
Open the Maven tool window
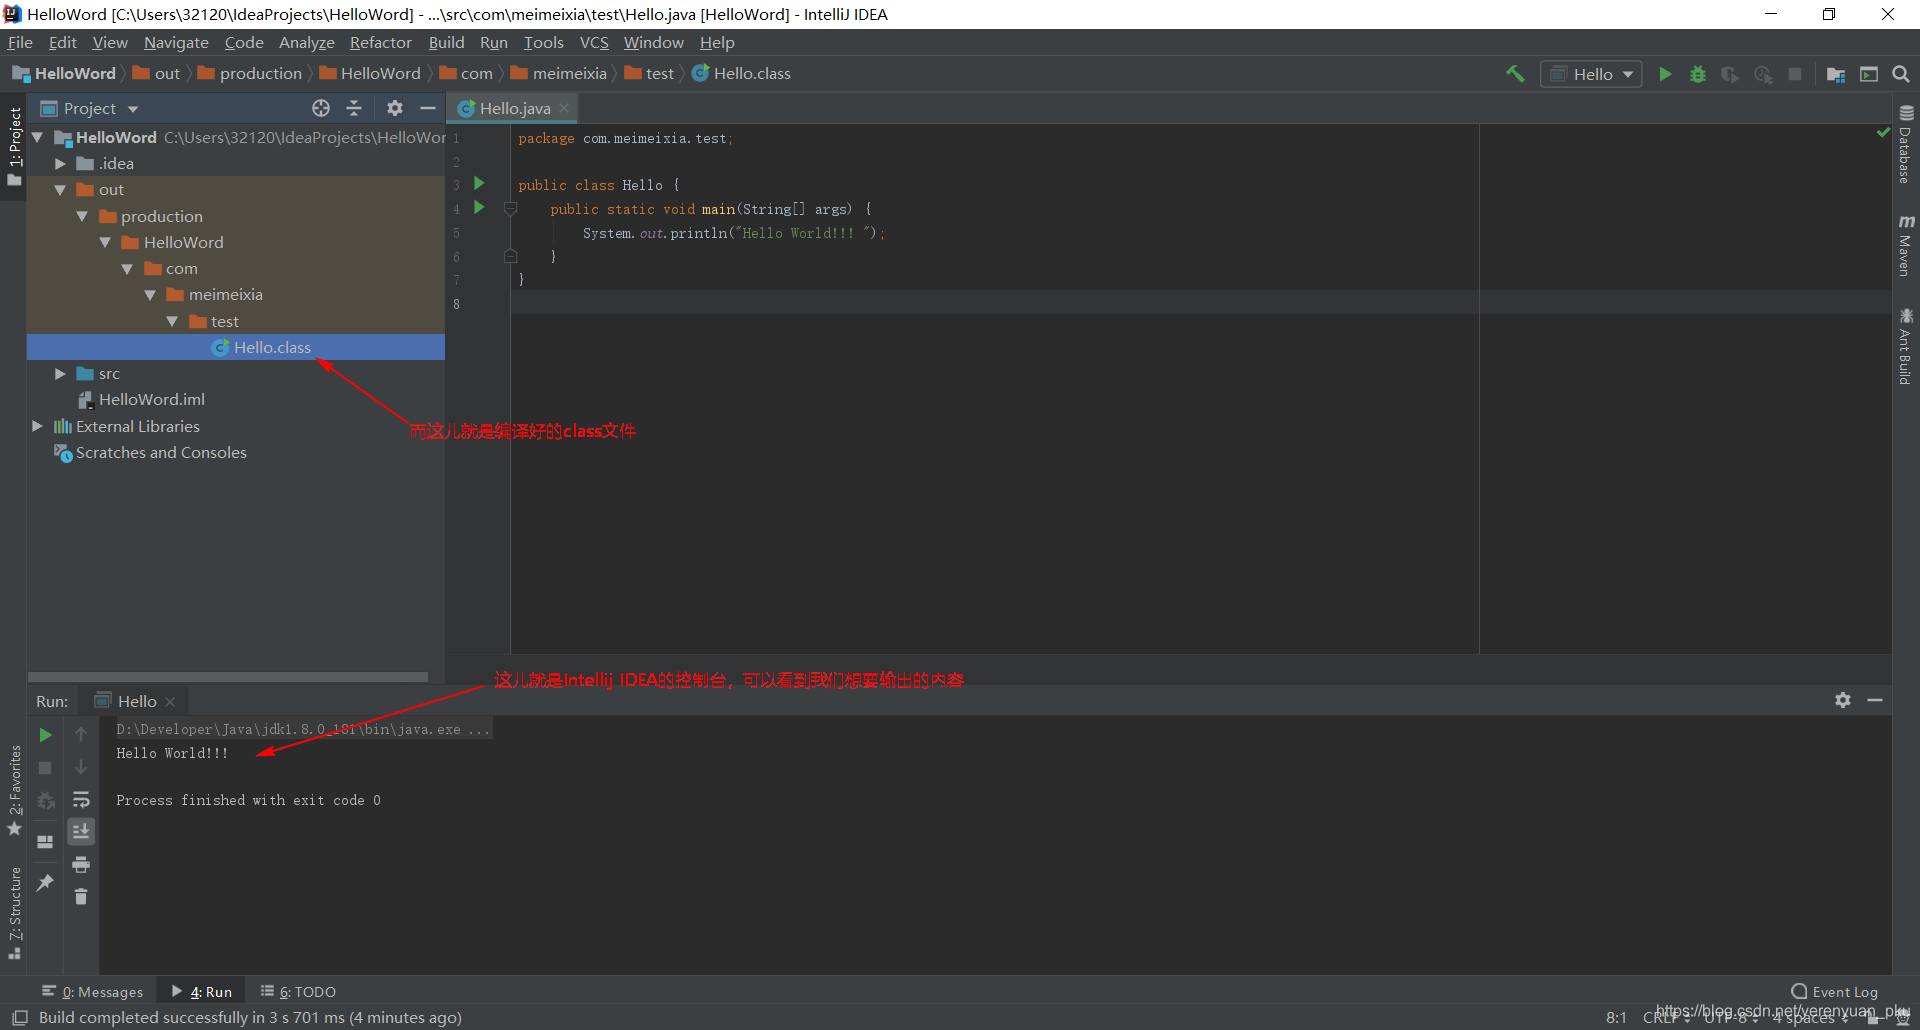[x=1906, y=246]
